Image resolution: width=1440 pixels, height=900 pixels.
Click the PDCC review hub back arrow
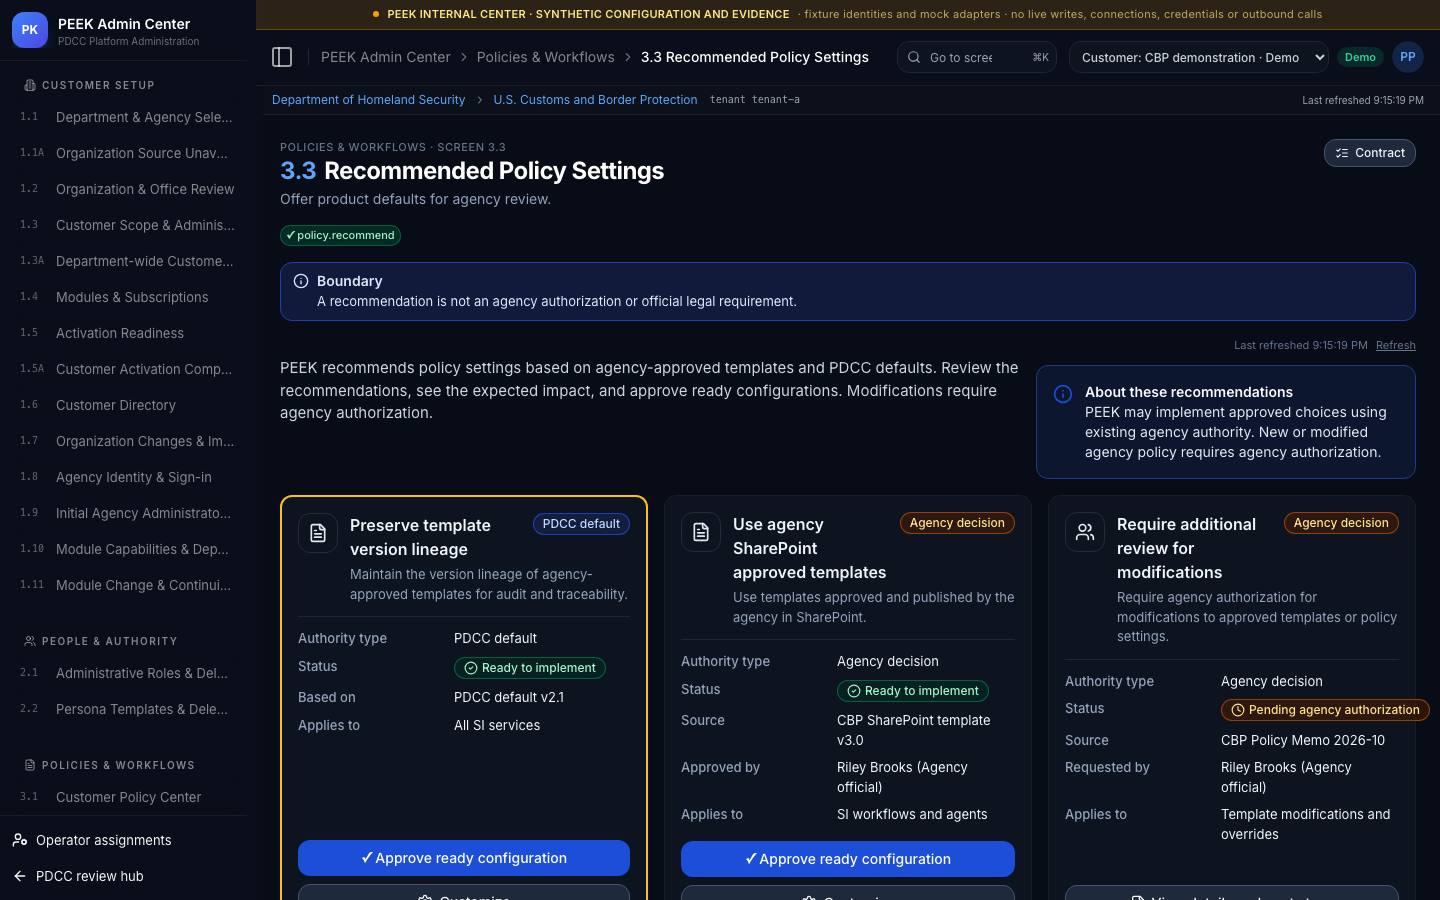(20, 876)
